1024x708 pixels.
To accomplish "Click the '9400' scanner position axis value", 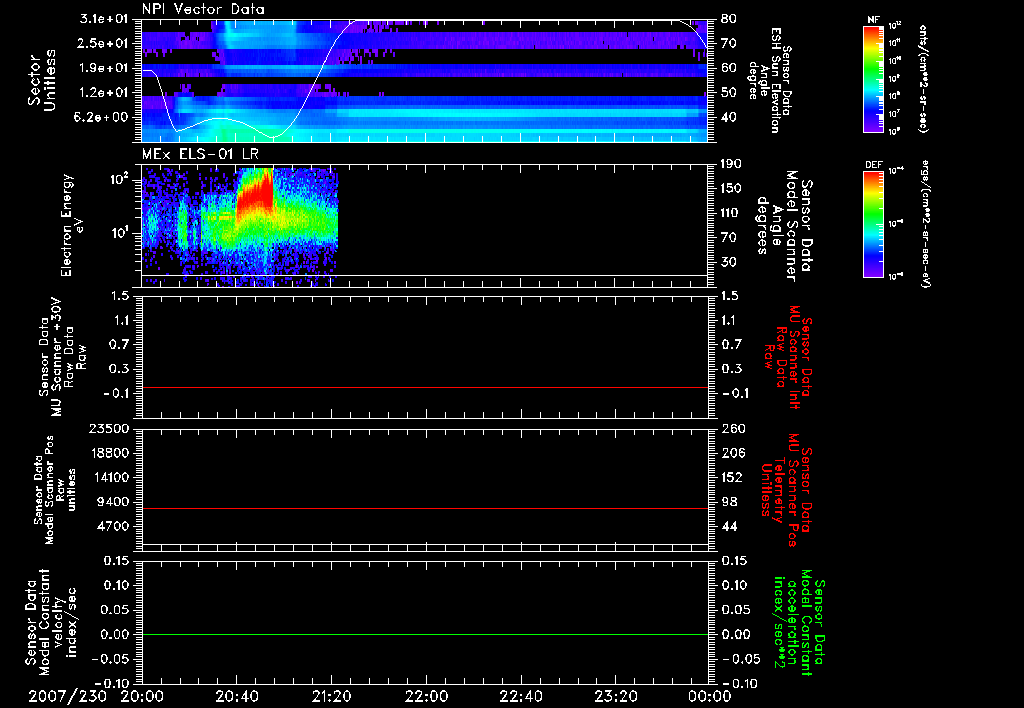I will (114, 502).
